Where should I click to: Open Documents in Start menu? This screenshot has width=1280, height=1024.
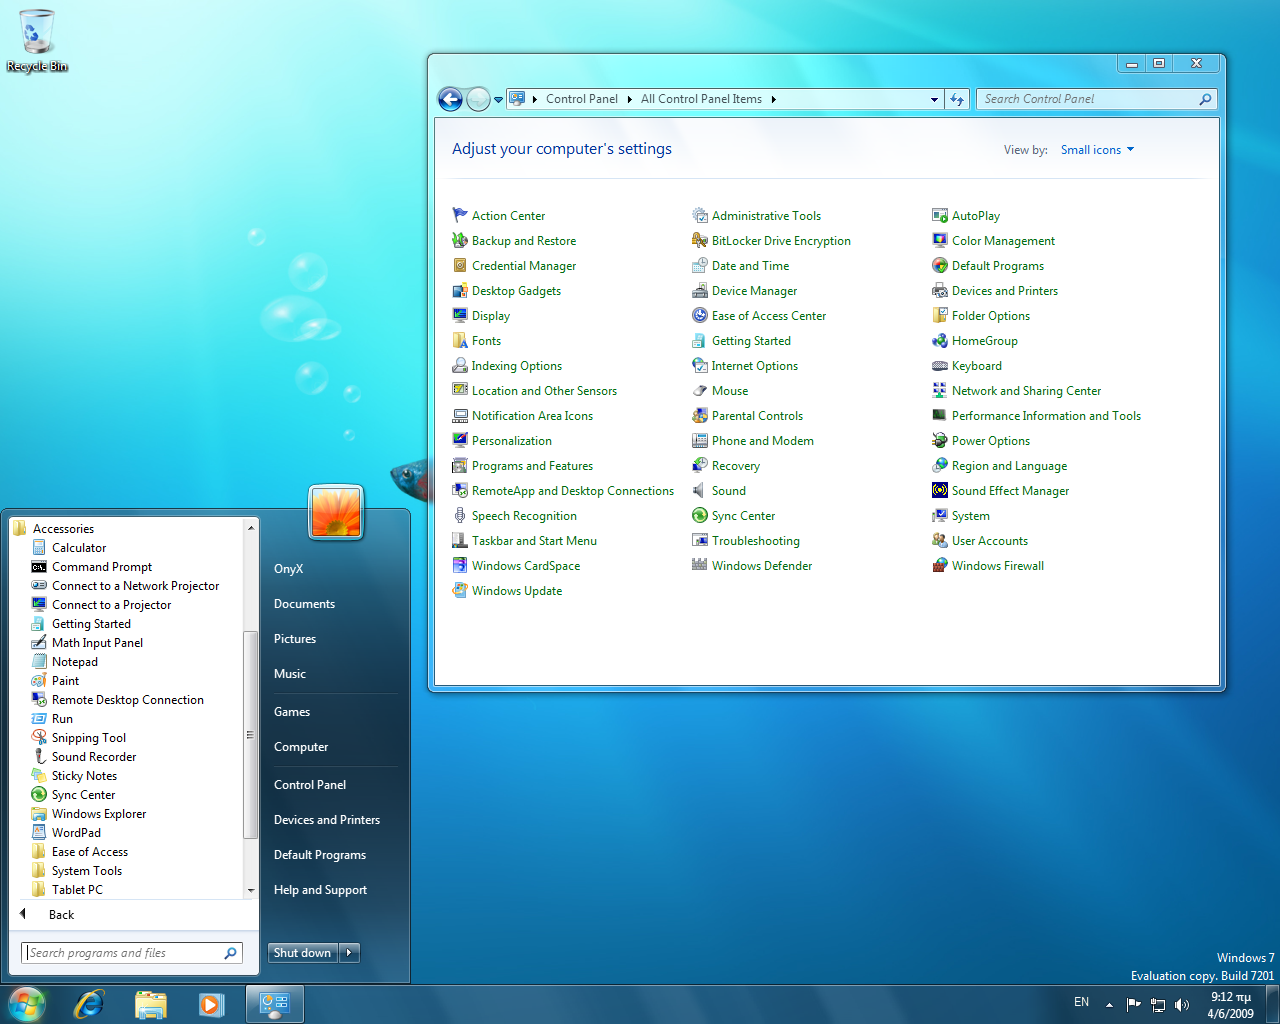(304, 603)
